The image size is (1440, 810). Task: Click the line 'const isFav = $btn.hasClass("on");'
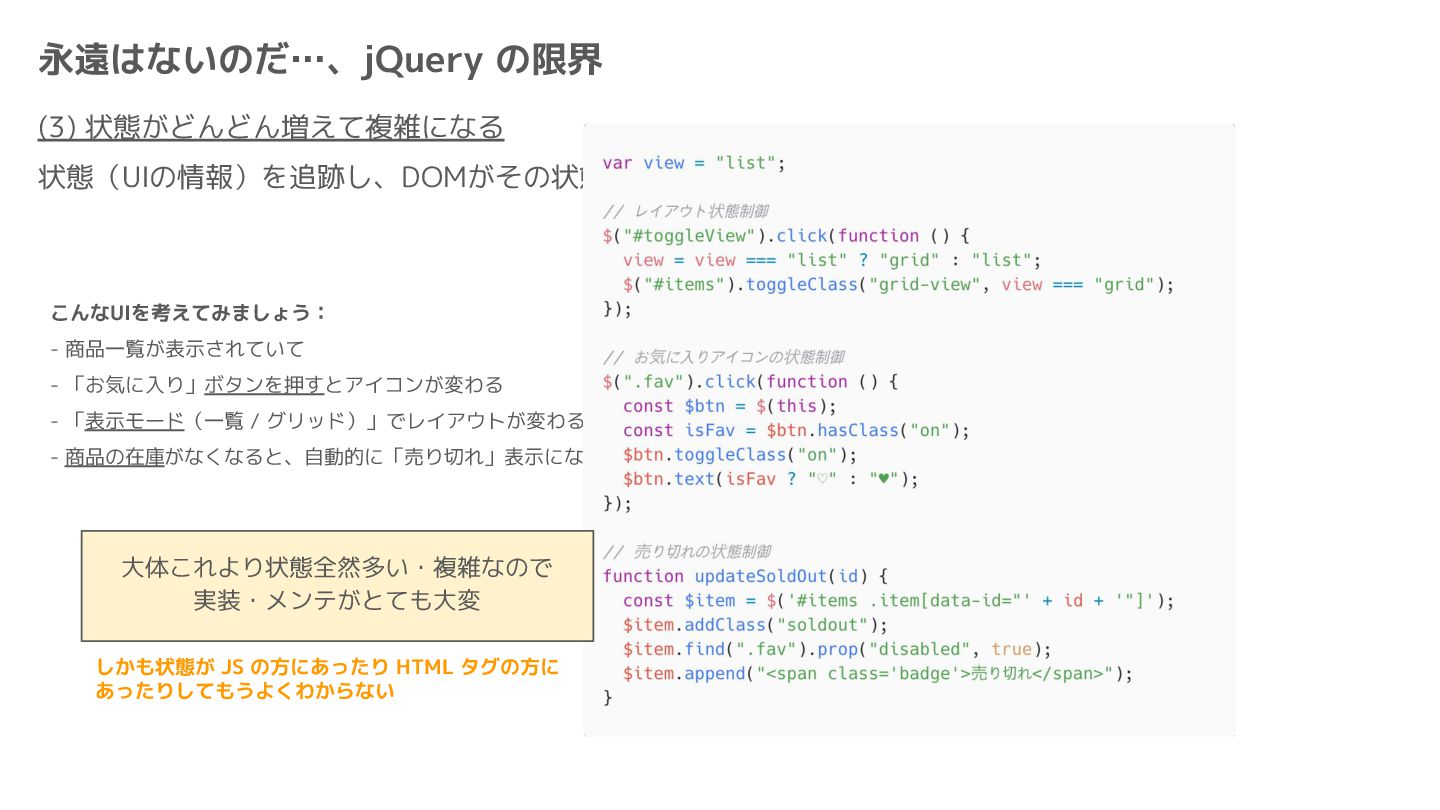[796, 430]
